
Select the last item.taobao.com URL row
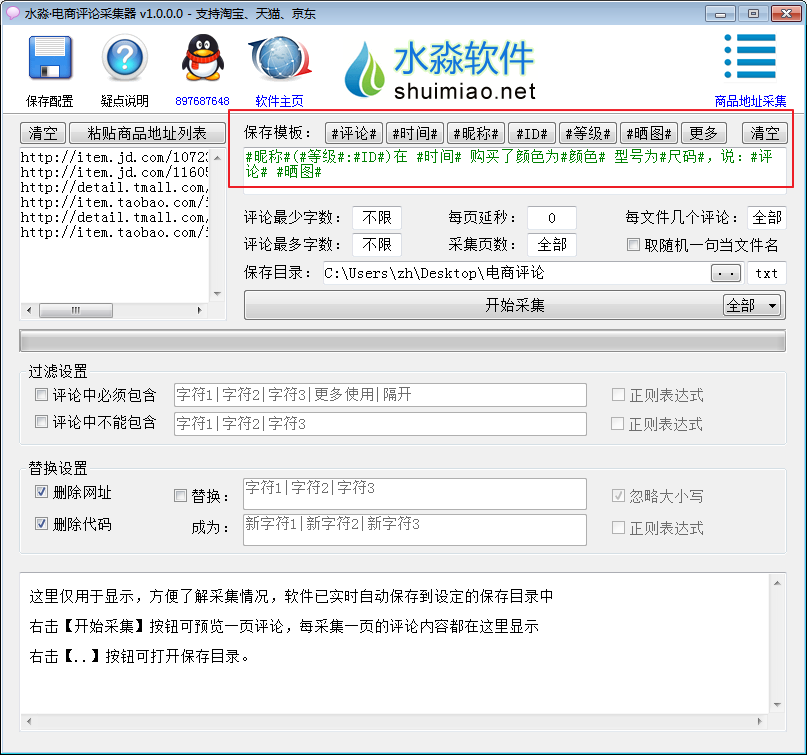114,233
